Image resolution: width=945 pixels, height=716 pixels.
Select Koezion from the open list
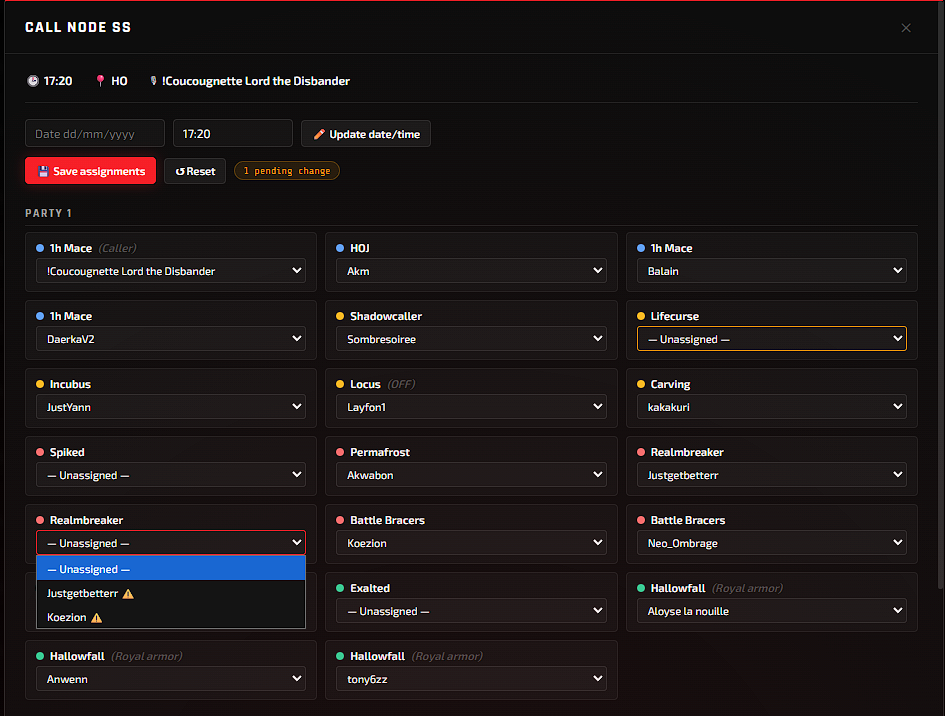click(171, 617)
